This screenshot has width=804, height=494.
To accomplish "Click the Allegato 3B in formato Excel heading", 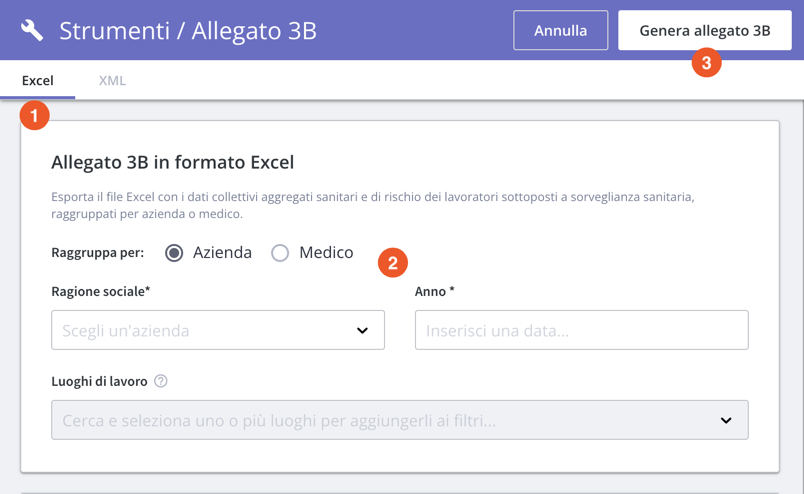I will click(172, 162).
